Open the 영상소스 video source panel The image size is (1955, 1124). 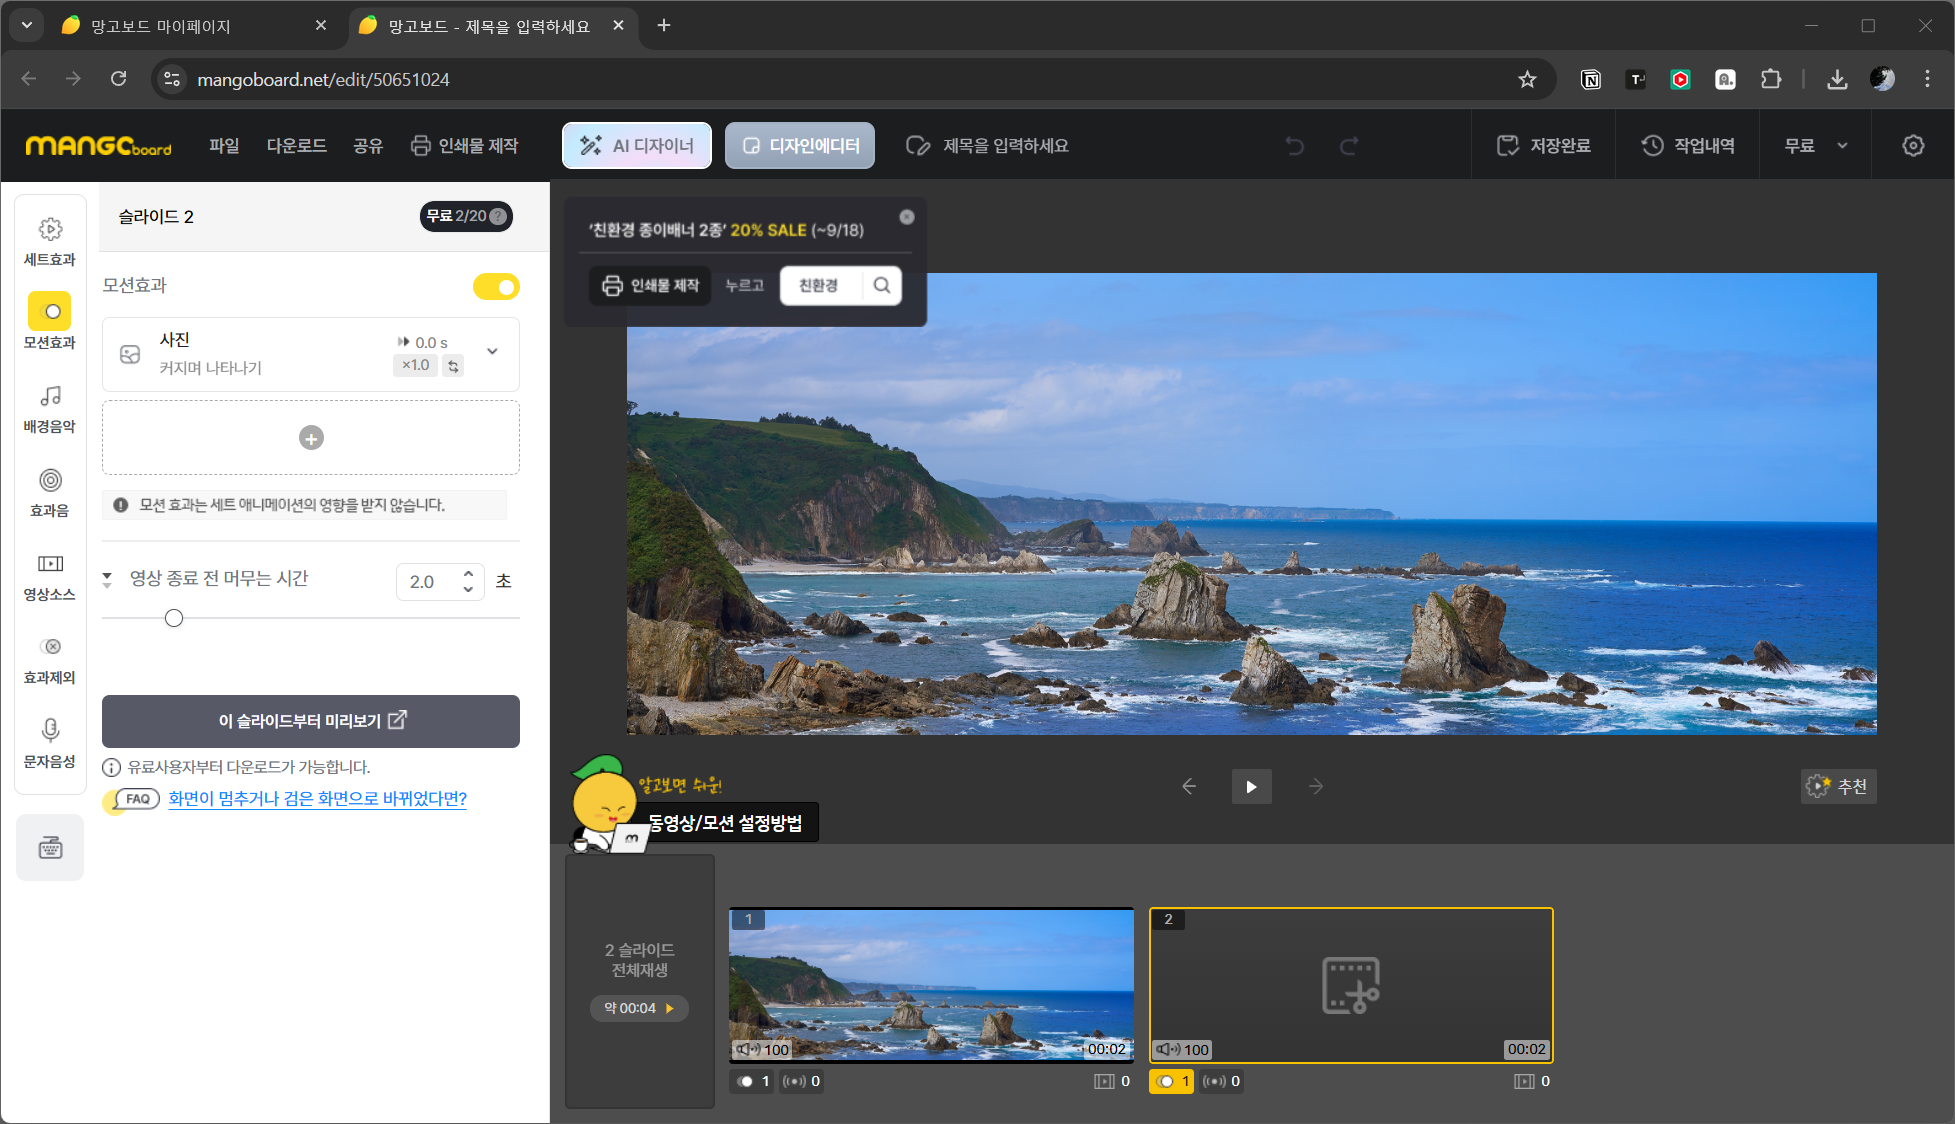tap(50, 576)
